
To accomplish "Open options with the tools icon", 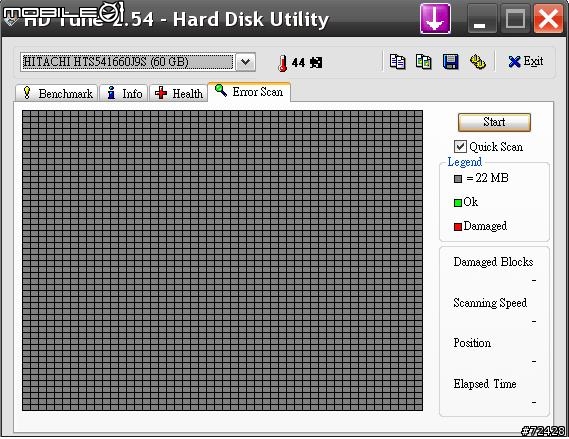I will point(478,62).
